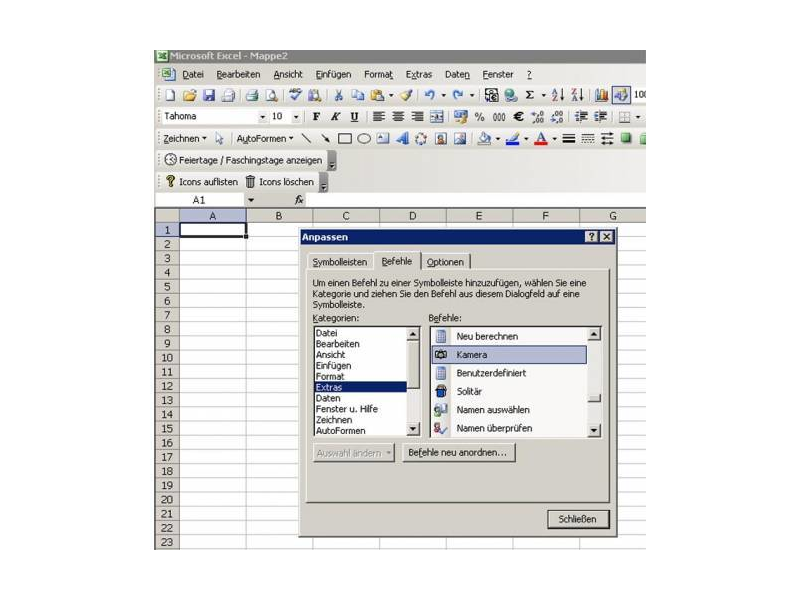
Task: Click the Schließen button
Action: 578,519
